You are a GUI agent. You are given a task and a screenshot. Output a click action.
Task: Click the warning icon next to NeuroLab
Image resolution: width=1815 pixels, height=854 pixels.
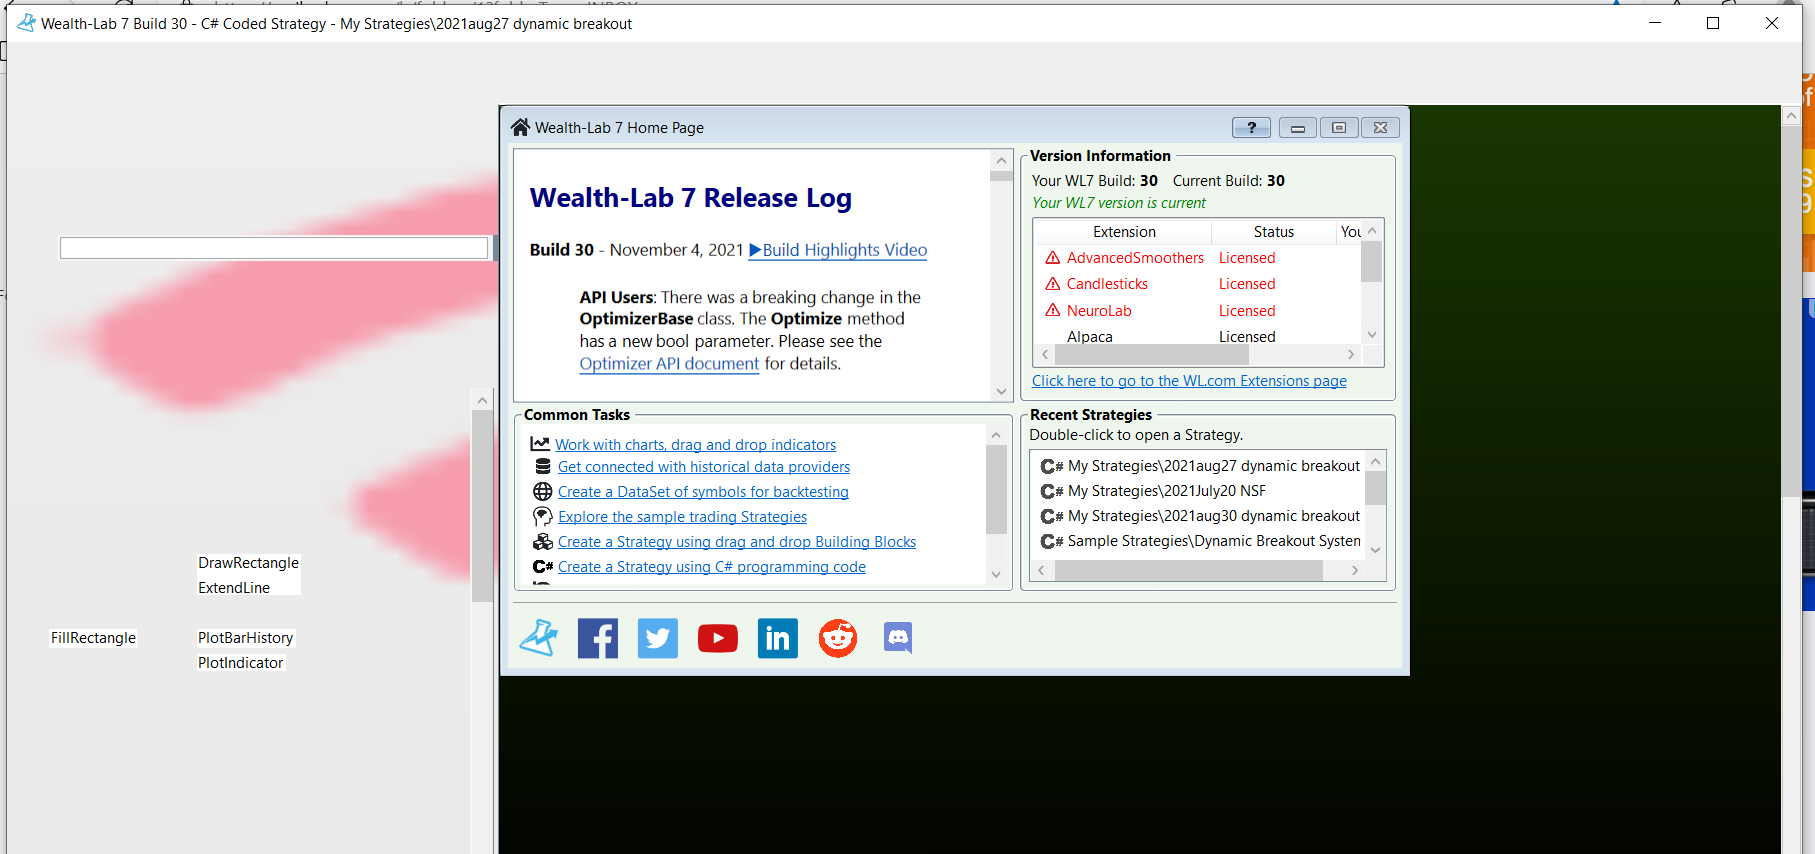1053,310
